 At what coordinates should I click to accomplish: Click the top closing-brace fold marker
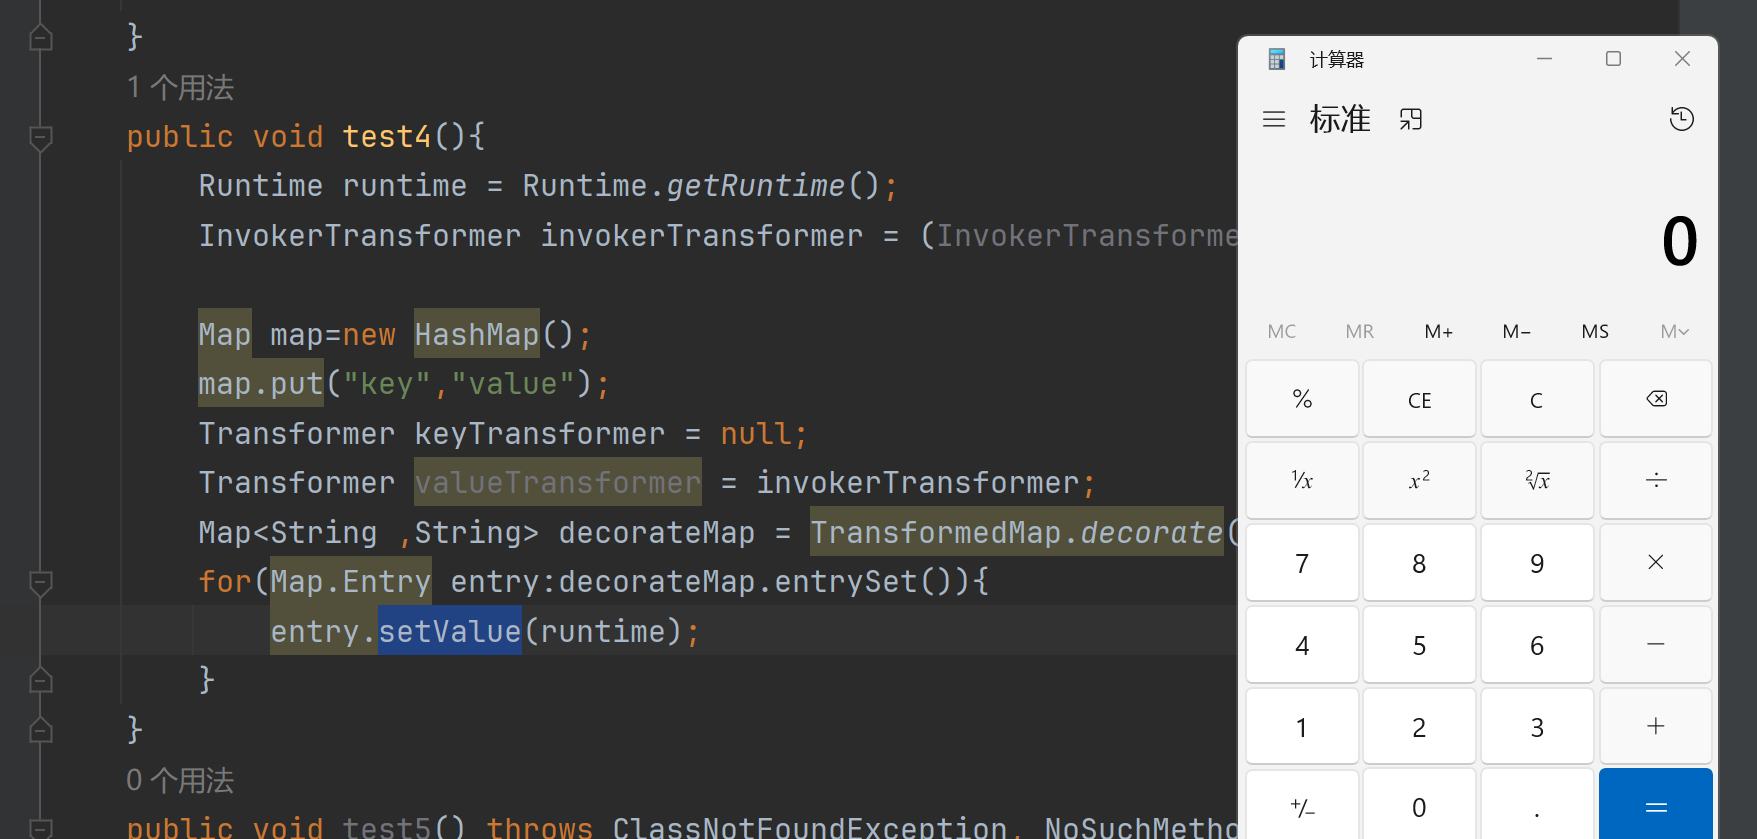41,38
